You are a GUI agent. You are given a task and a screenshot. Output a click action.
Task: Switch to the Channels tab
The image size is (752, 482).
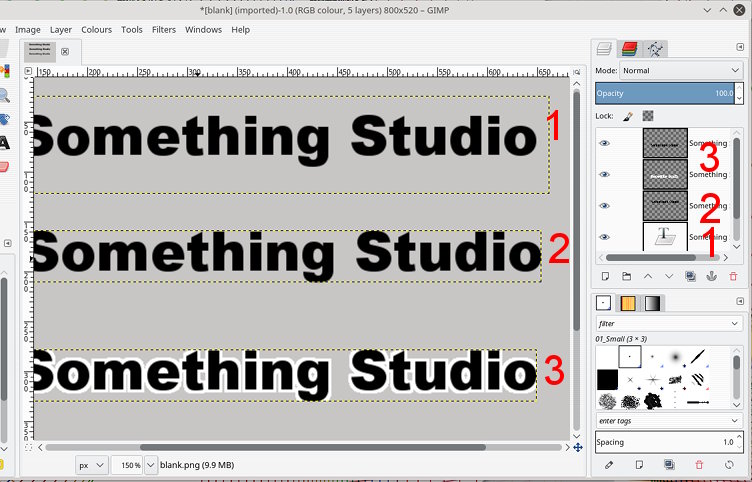[629, 48]
